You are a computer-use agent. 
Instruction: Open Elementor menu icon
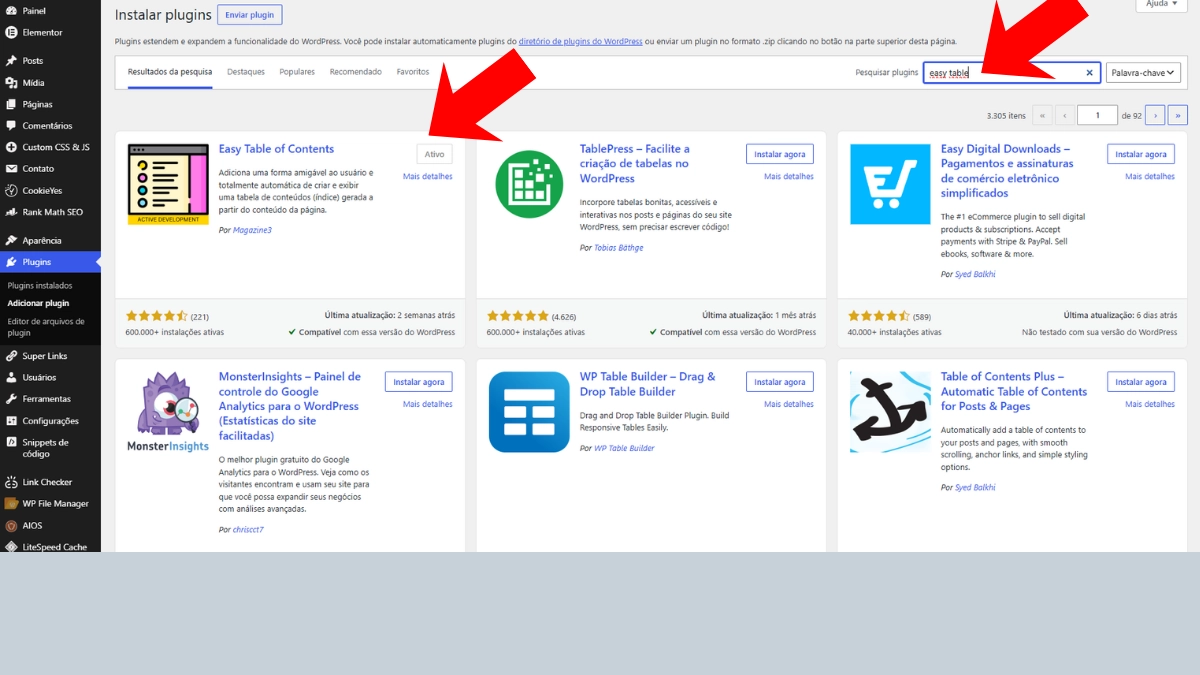pos(11,32)
